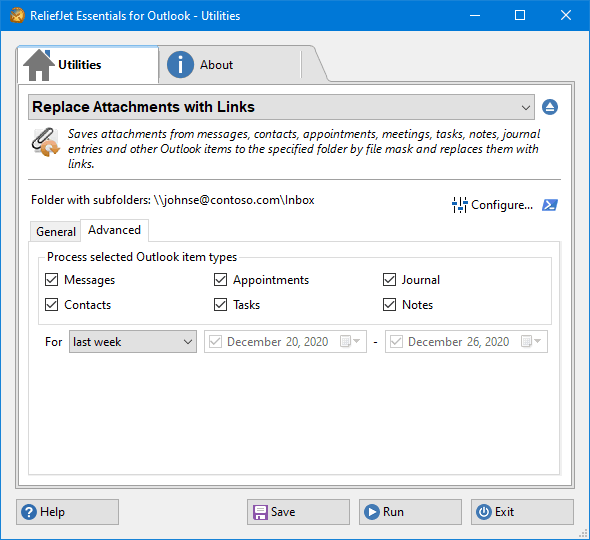Click the December 26, 2020 date field
The image size is (590, 540).
coord(466,342)
